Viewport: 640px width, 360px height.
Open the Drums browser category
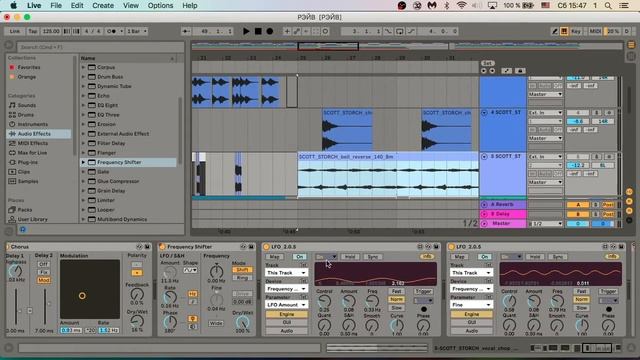[x=26, y=115]
